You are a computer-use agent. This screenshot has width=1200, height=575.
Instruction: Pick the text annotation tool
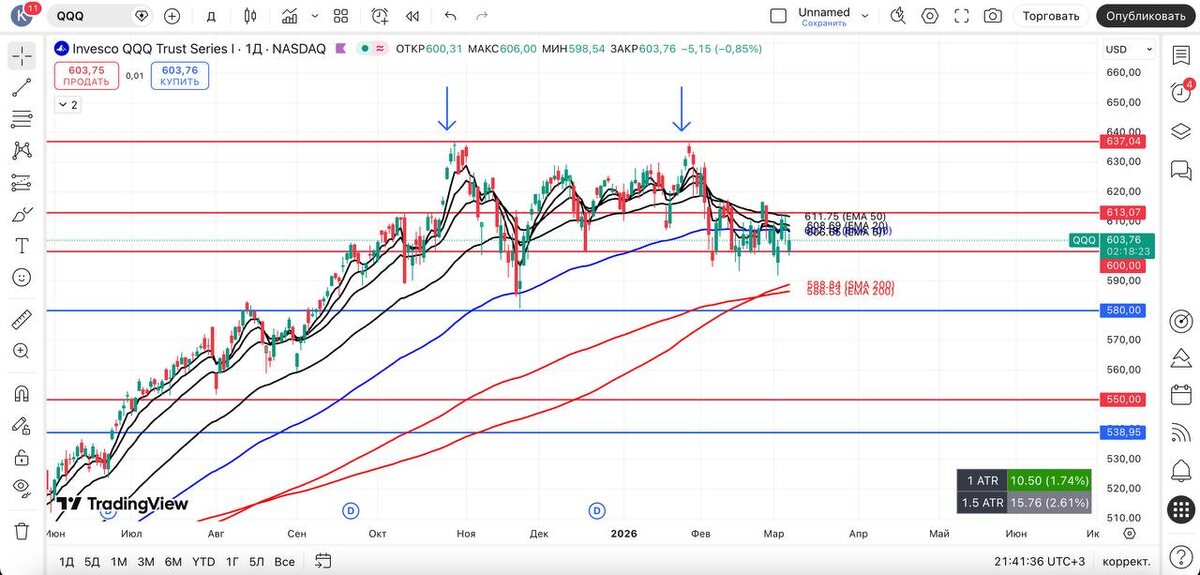point(21,246)
